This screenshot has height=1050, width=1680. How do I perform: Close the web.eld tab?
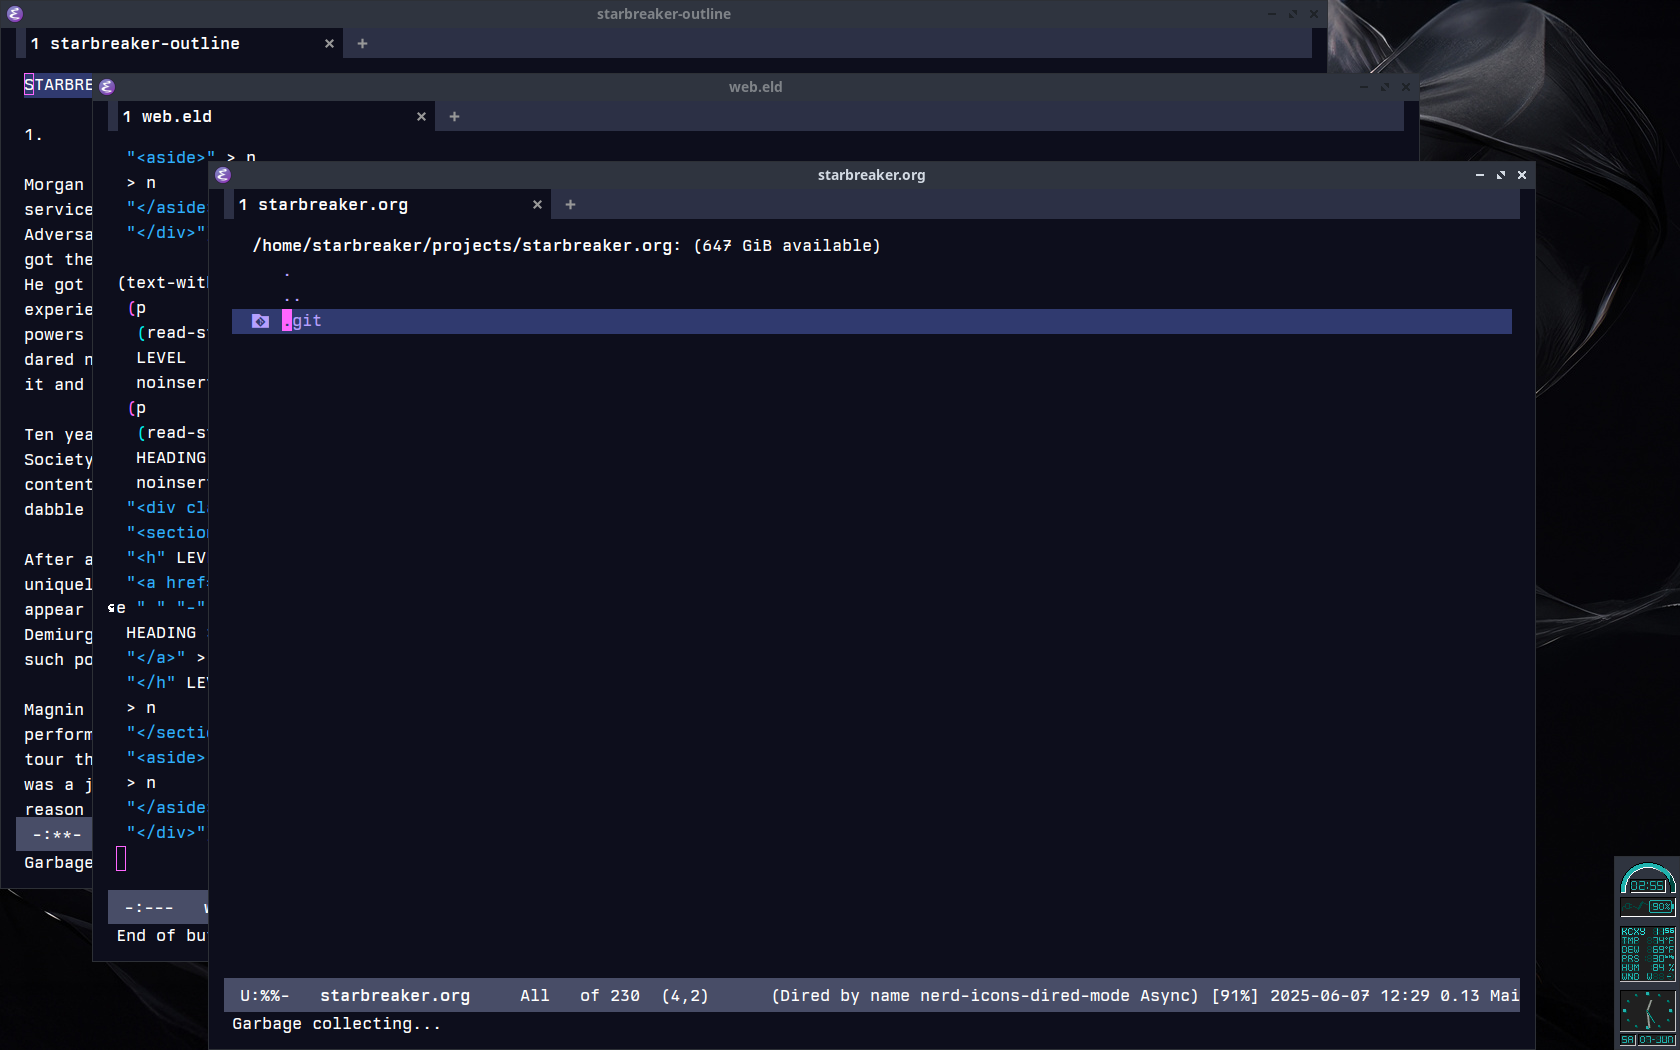pos(421,117)
